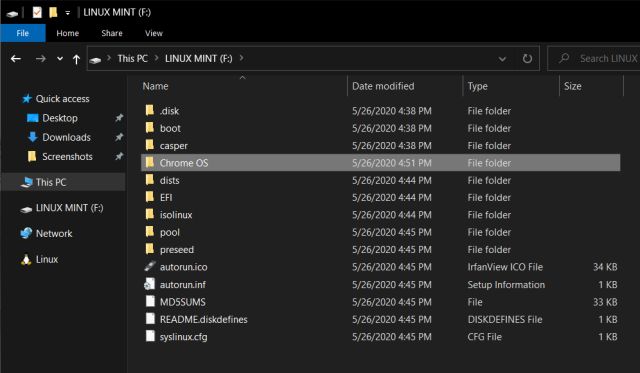Select the casper folder icon

tap(150, 145)
